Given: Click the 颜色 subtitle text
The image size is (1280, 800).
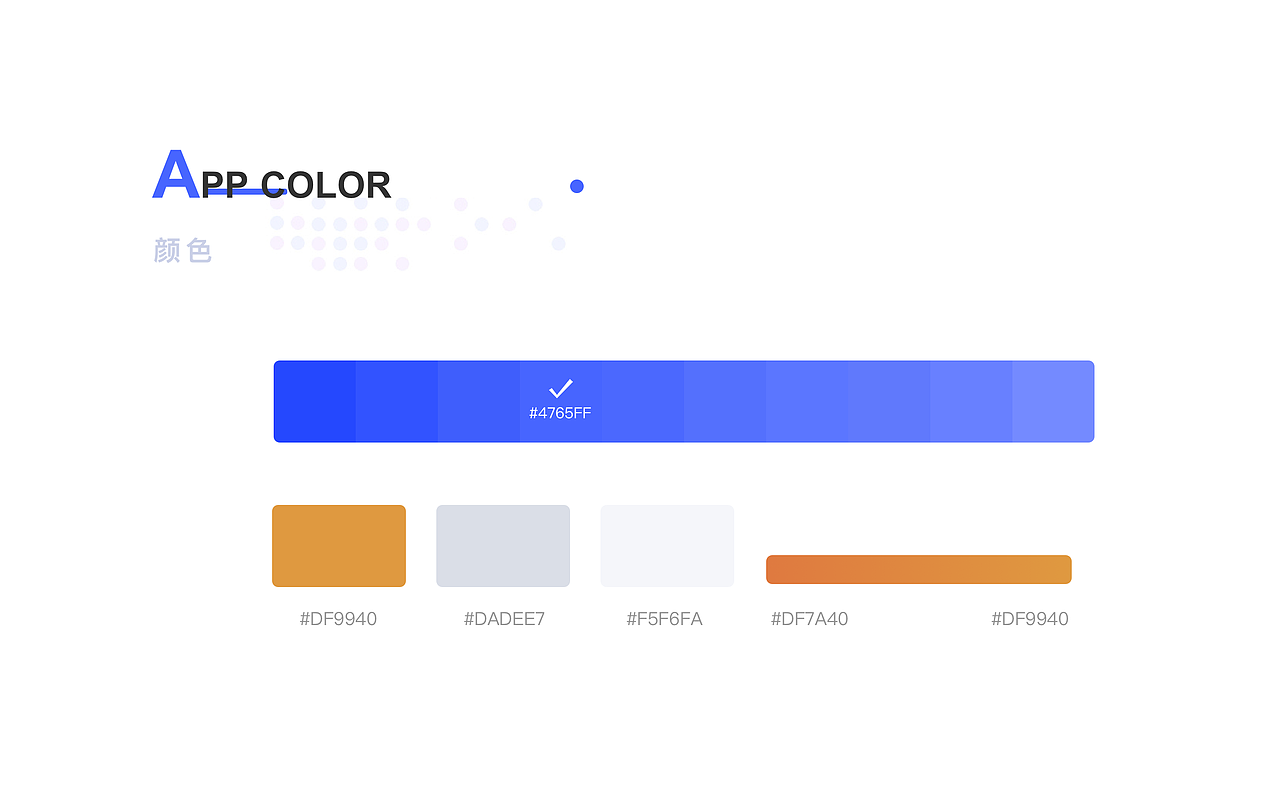Looking at the screenshot, I should tap(183, 250).
